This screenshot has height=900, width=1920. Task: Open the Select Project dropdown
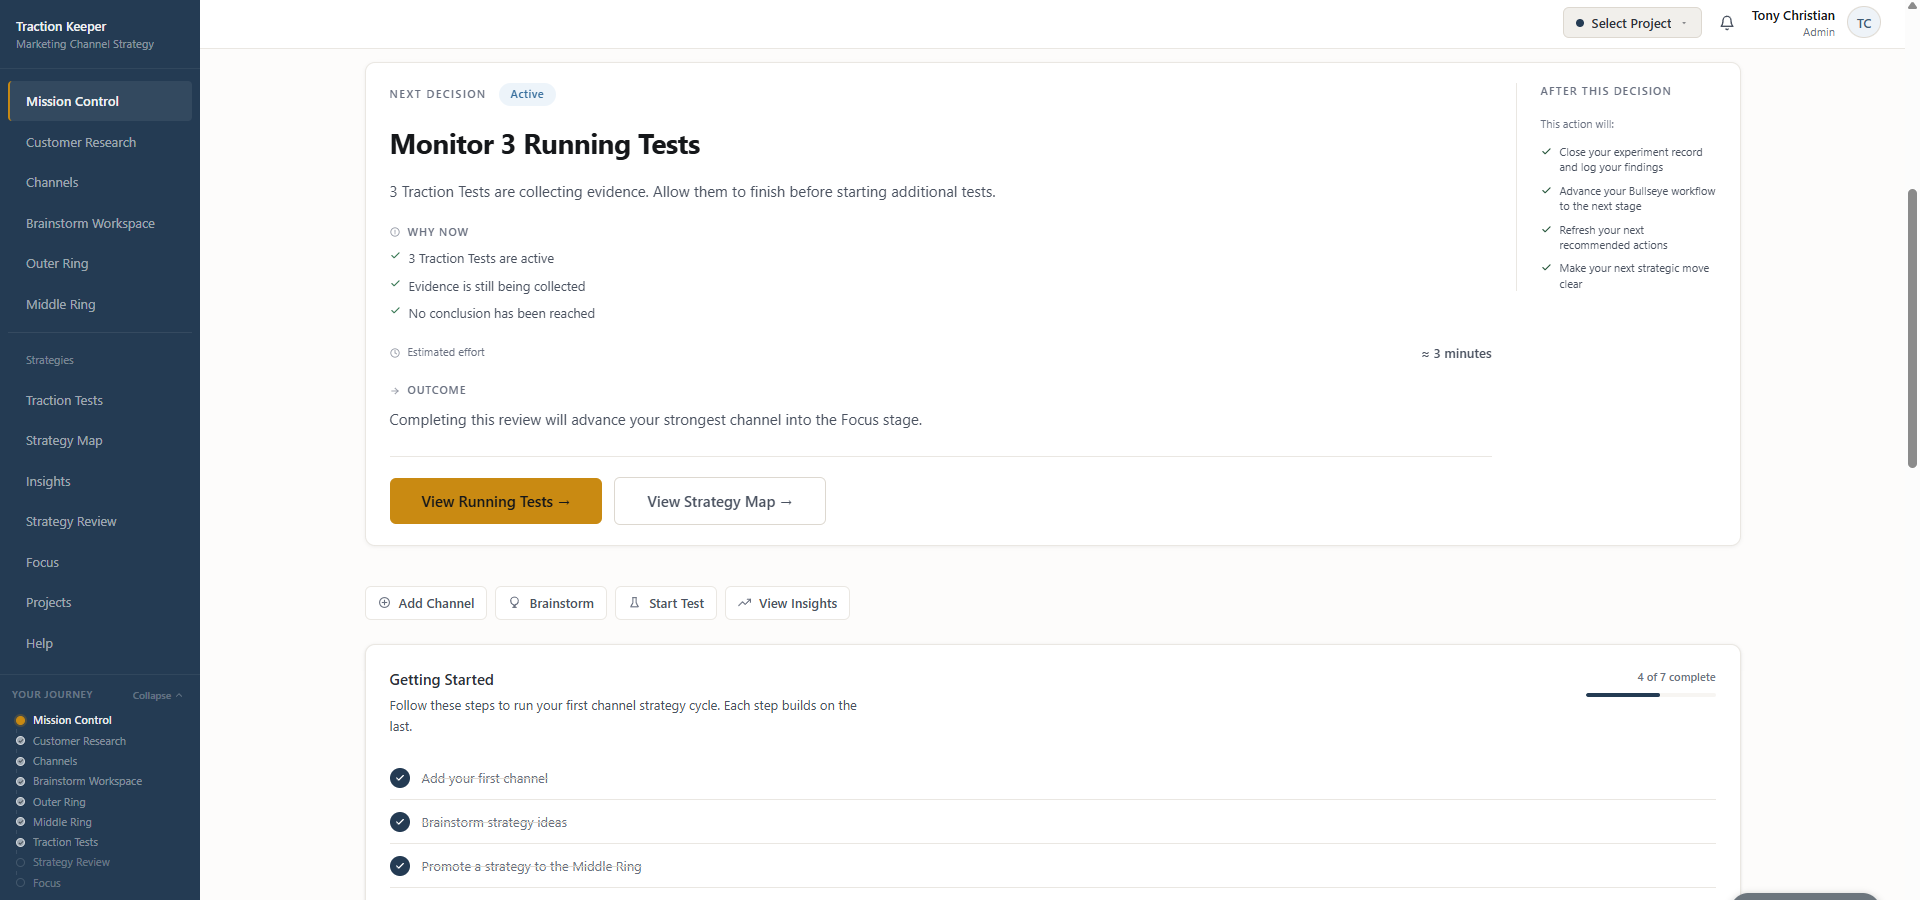pos(1632,23)
